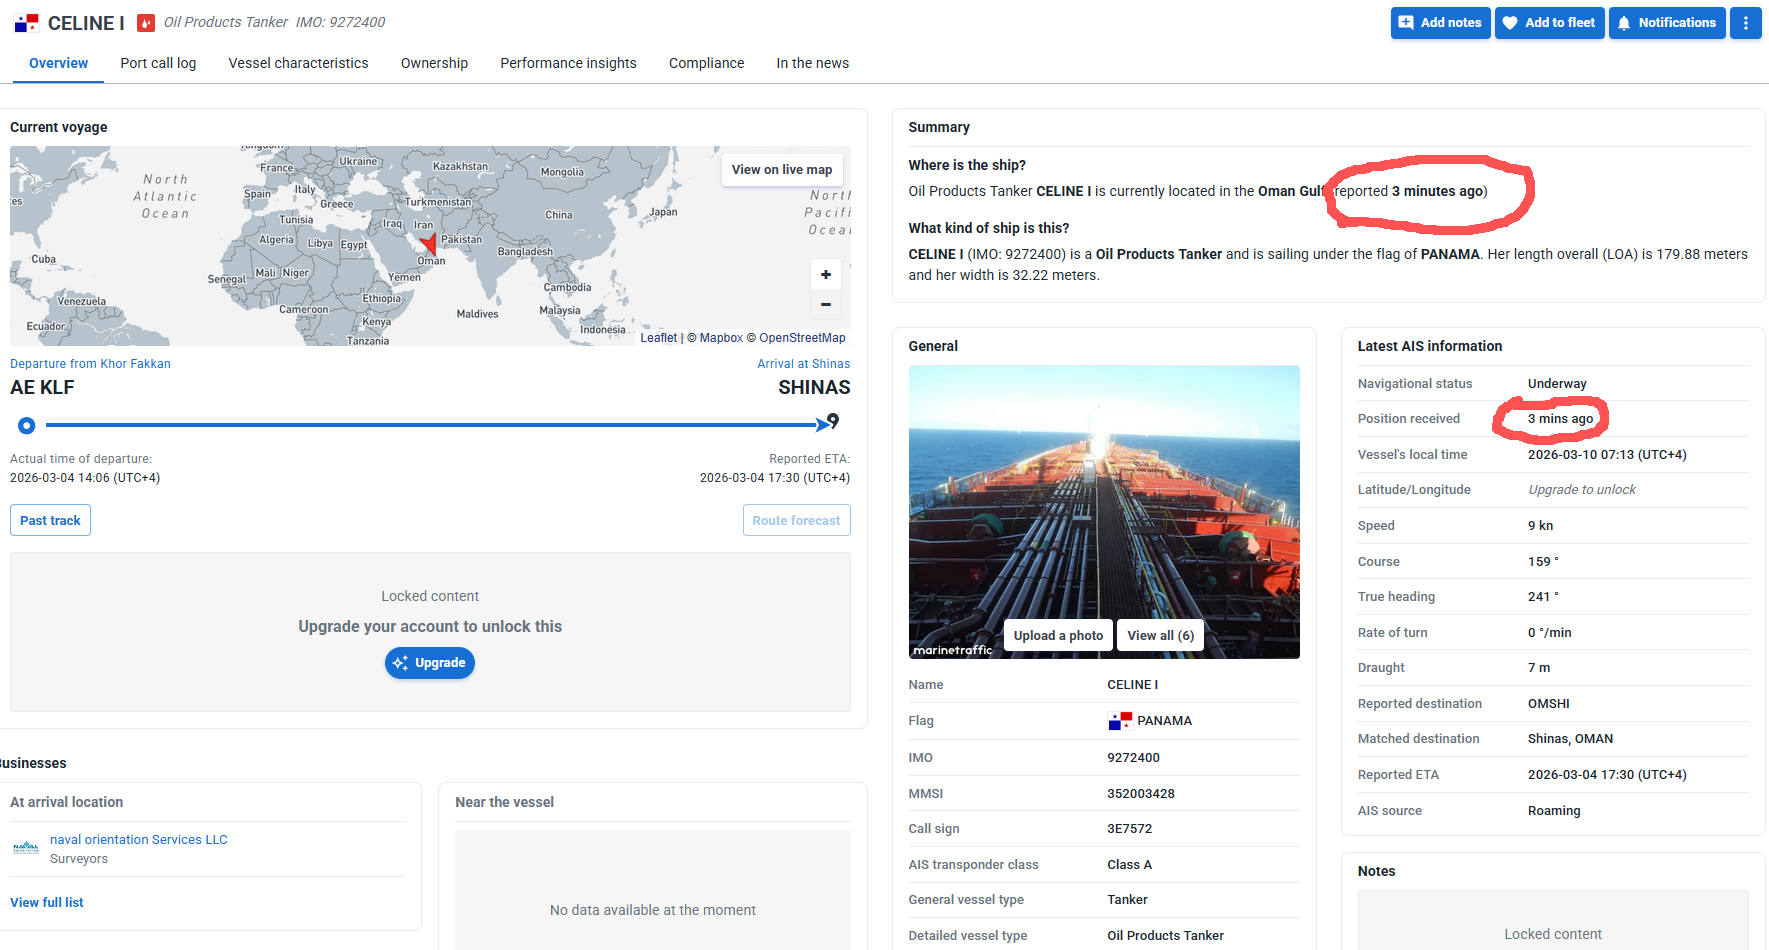Click the rate of turn 0 °/min value
This screenshot has width=1769, height=950.
[x=1550, y=633]
